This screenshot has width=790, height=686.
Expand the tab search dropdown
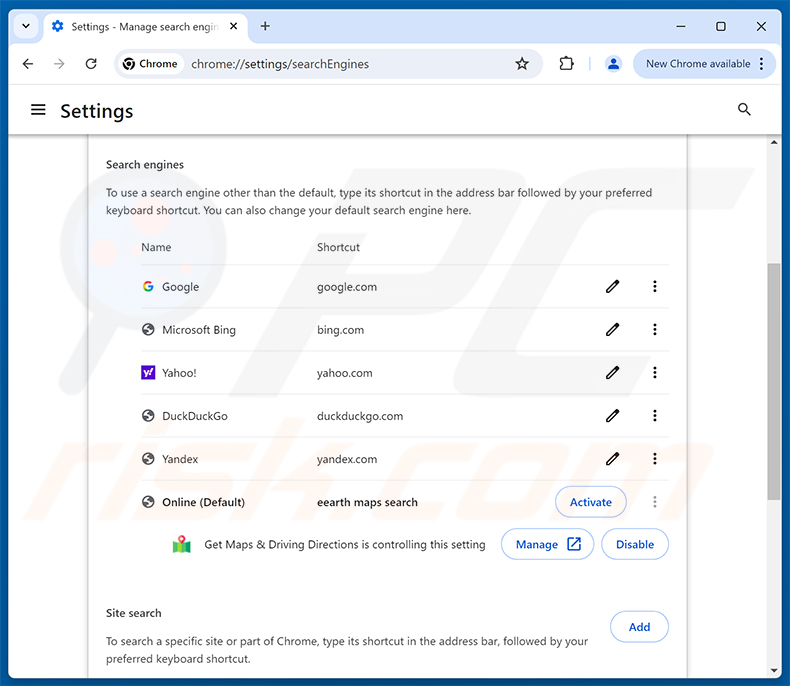pos(26,26)
